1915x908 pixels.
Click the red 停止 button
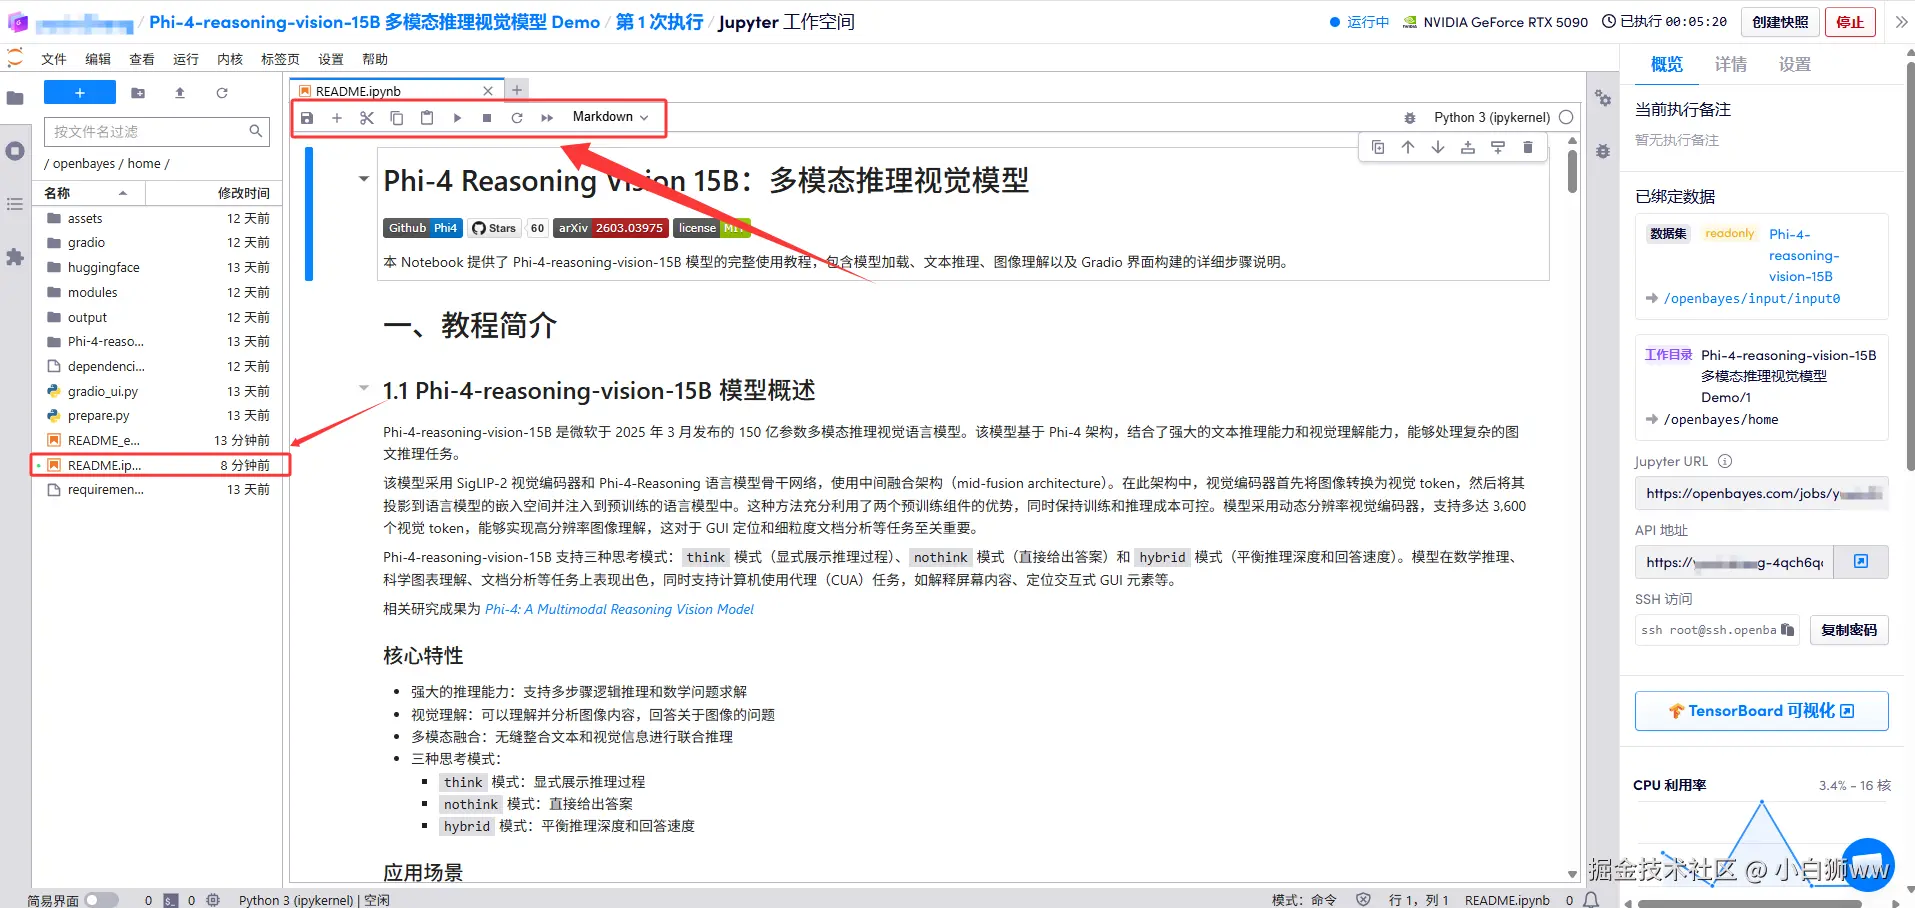pos(1850,22)
